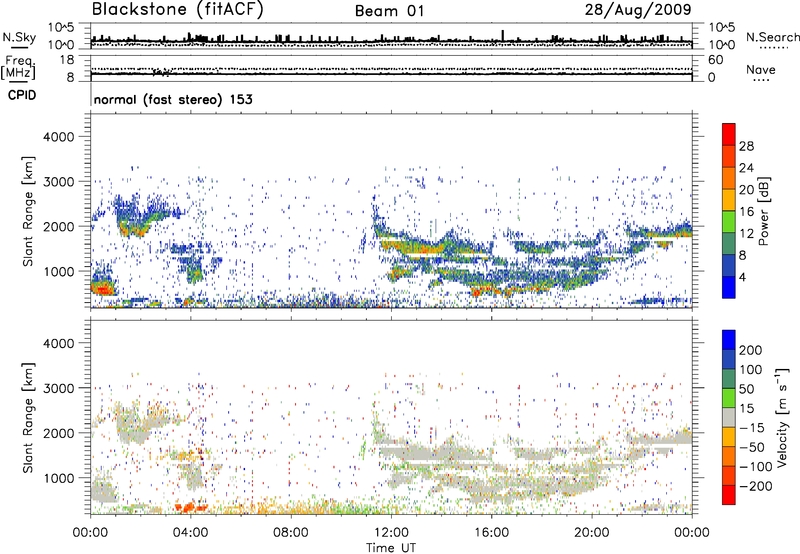
Task: Click the red bottom segment of Velocity bar
Action: (729, 495)
